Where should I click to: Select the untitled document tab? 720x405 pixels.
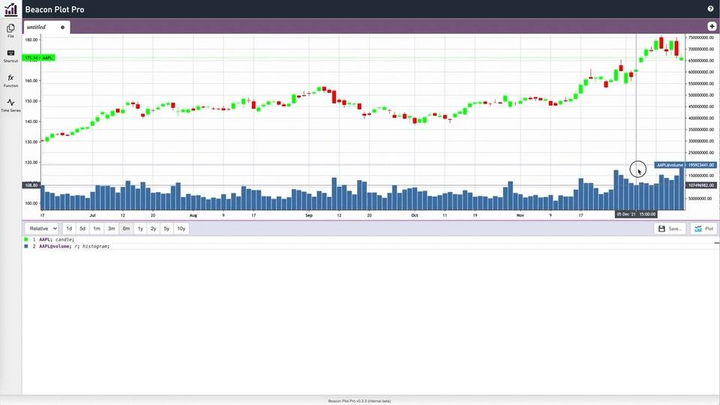point(46,27)
